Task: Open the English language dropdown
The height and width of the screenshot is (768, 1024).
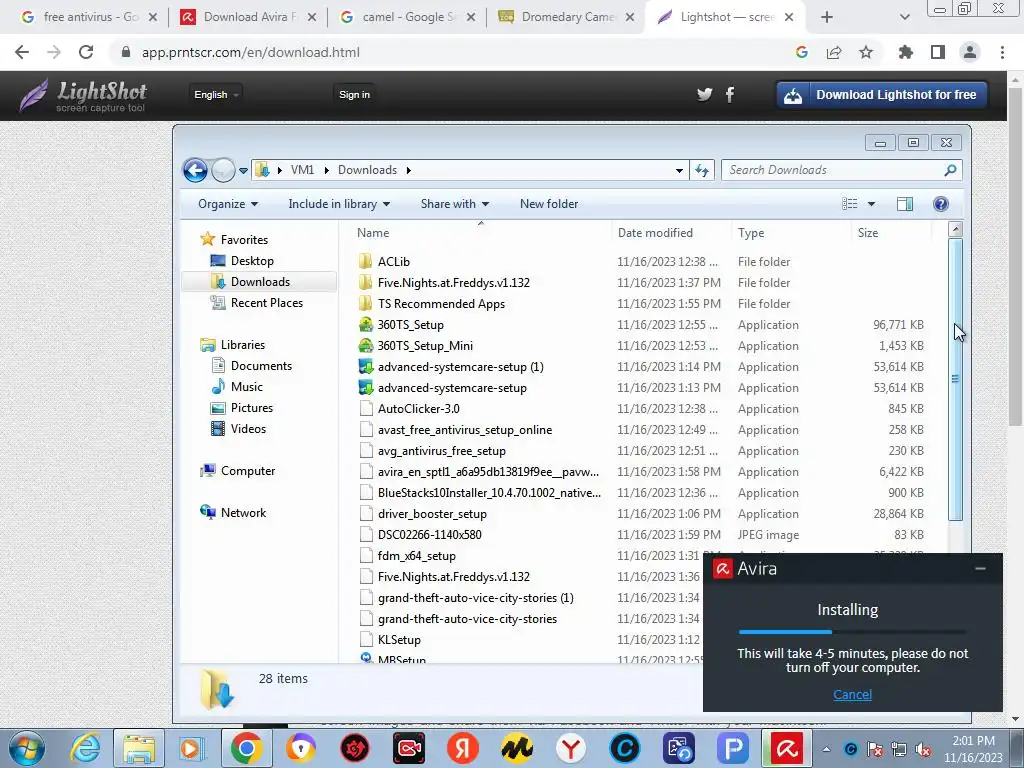Action: pos(216,95)
